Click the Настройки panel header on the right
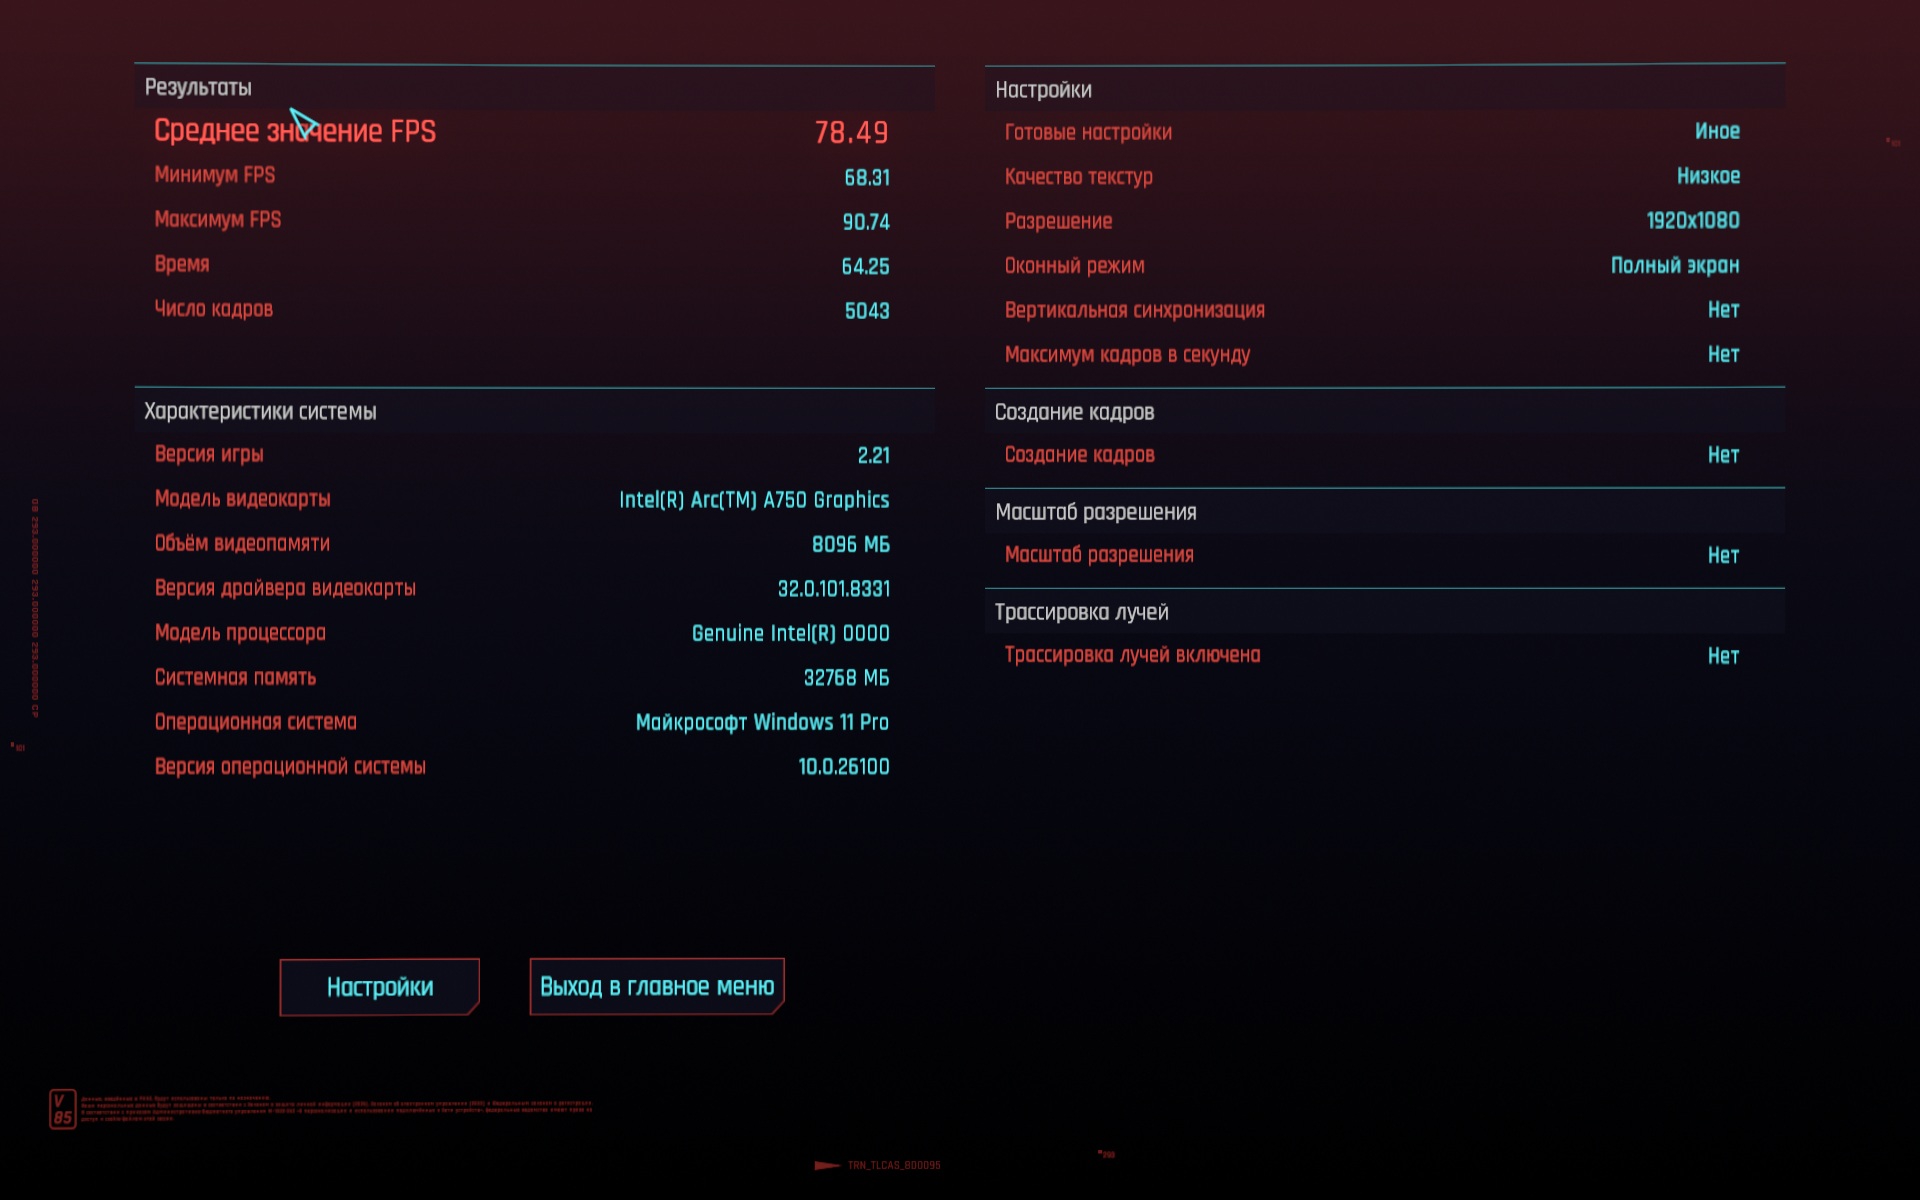 [x=1043, y=90]
